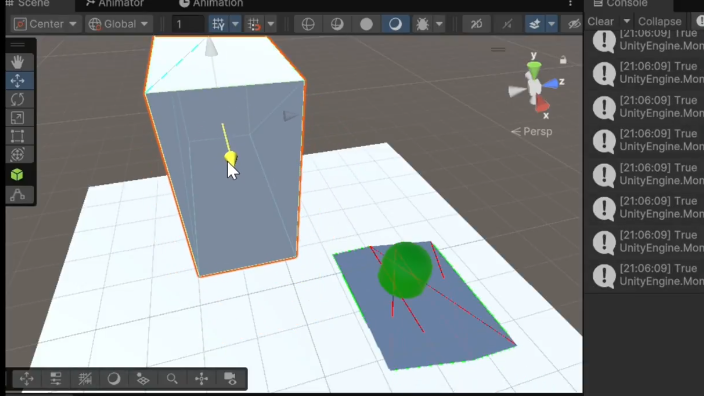Click the magnifier icon in bottom overlay toolbar
Image resolution: width=704 pixels, height=396 pixels.
tap(172, 379)
